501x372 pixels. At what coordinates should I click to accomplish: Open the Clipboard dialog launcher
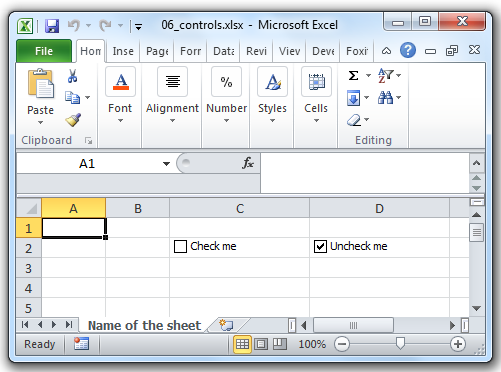(x=88, y=140)
